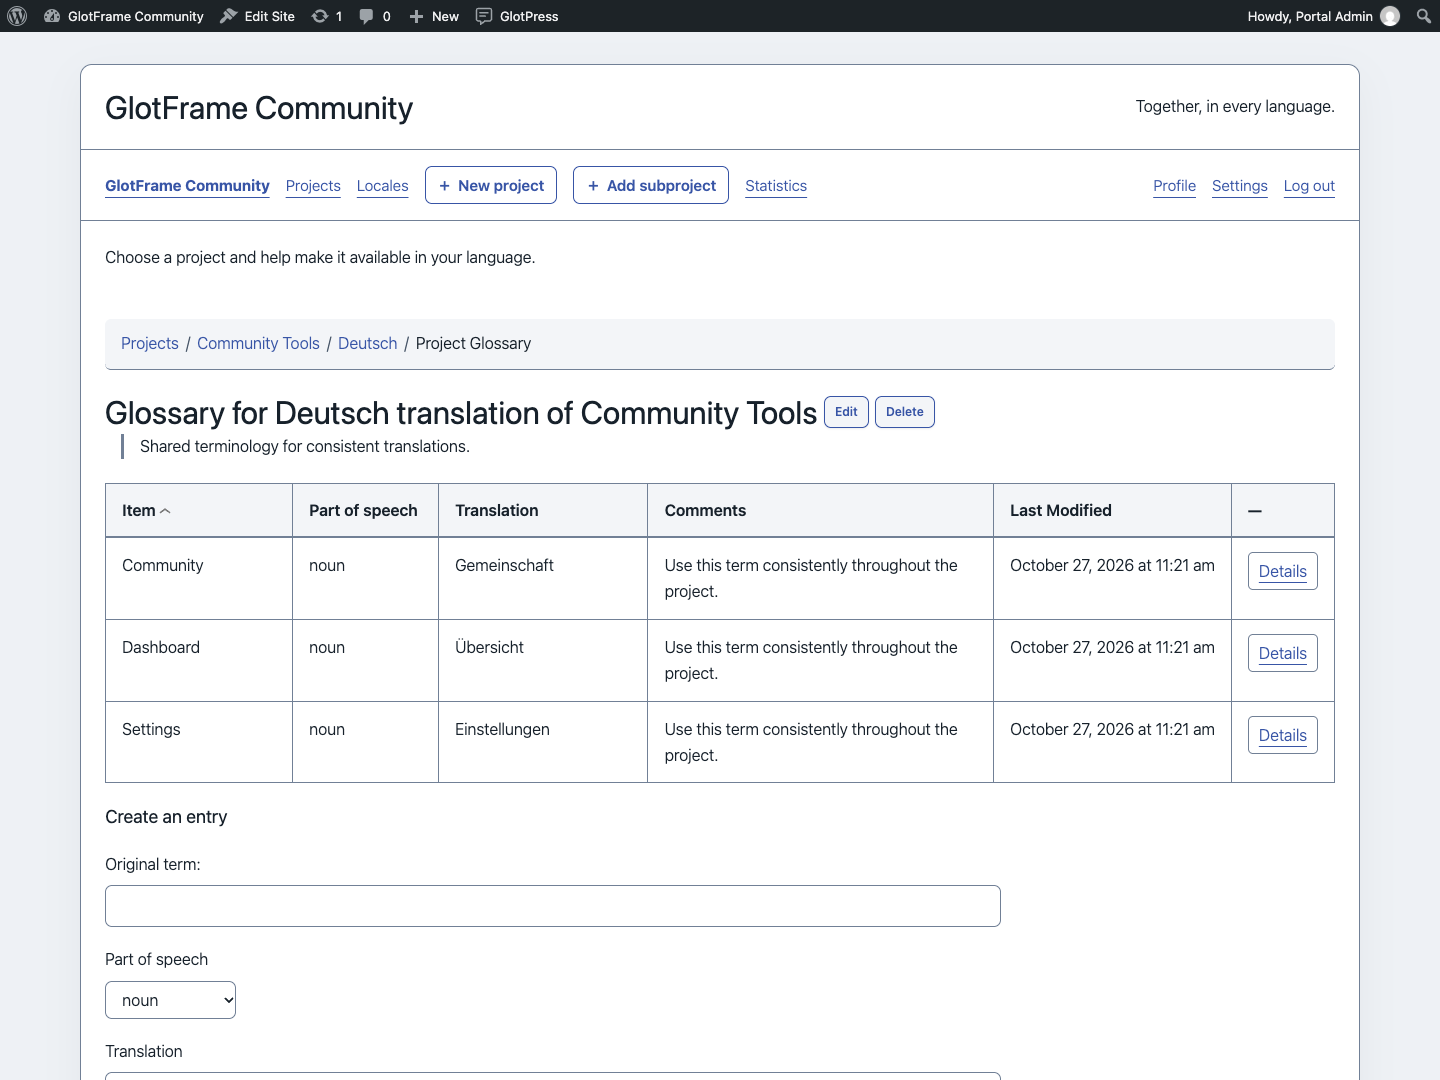The height and width of the screenshot is (1080, 1440).
Task: Open the GlotFrame Community dashboard in the admin bar
Action: point(124,16)
